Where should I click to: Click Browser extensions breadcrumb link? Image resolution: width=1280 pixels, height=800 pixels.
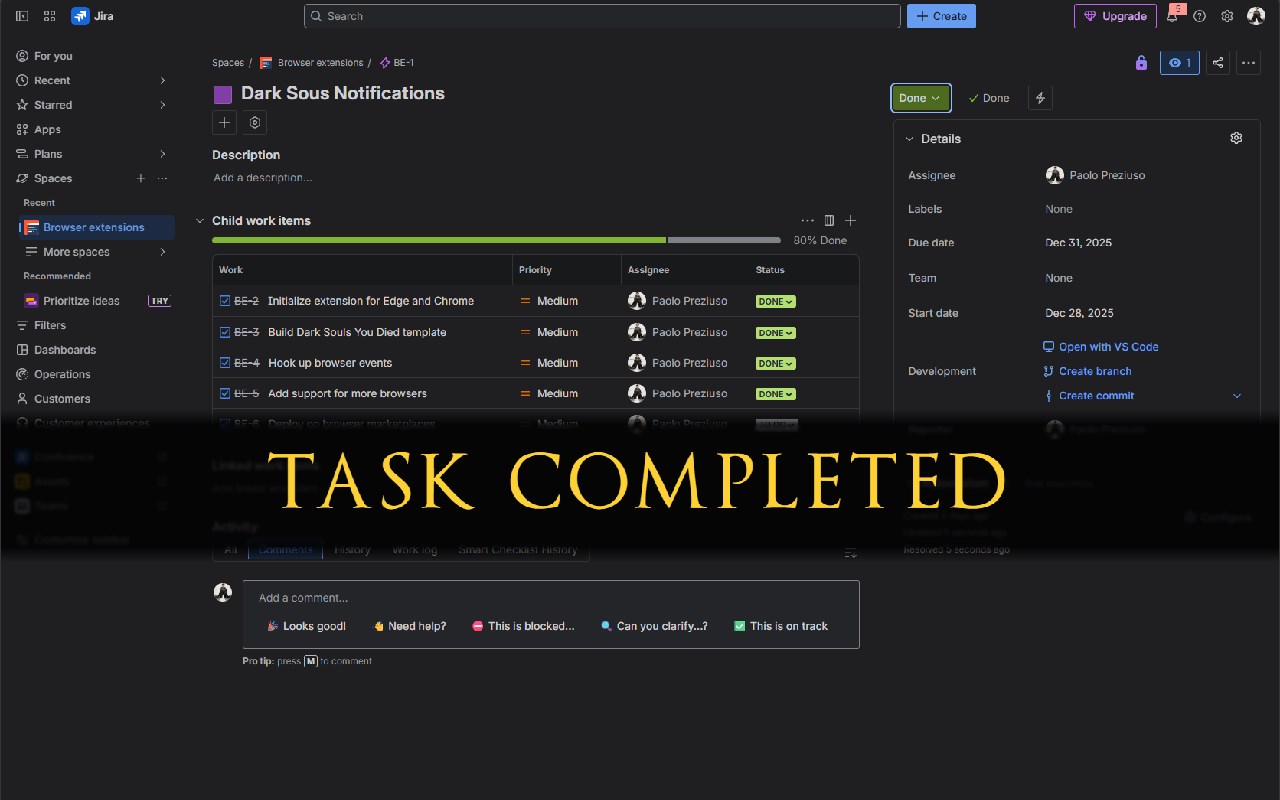coord(312,62)
